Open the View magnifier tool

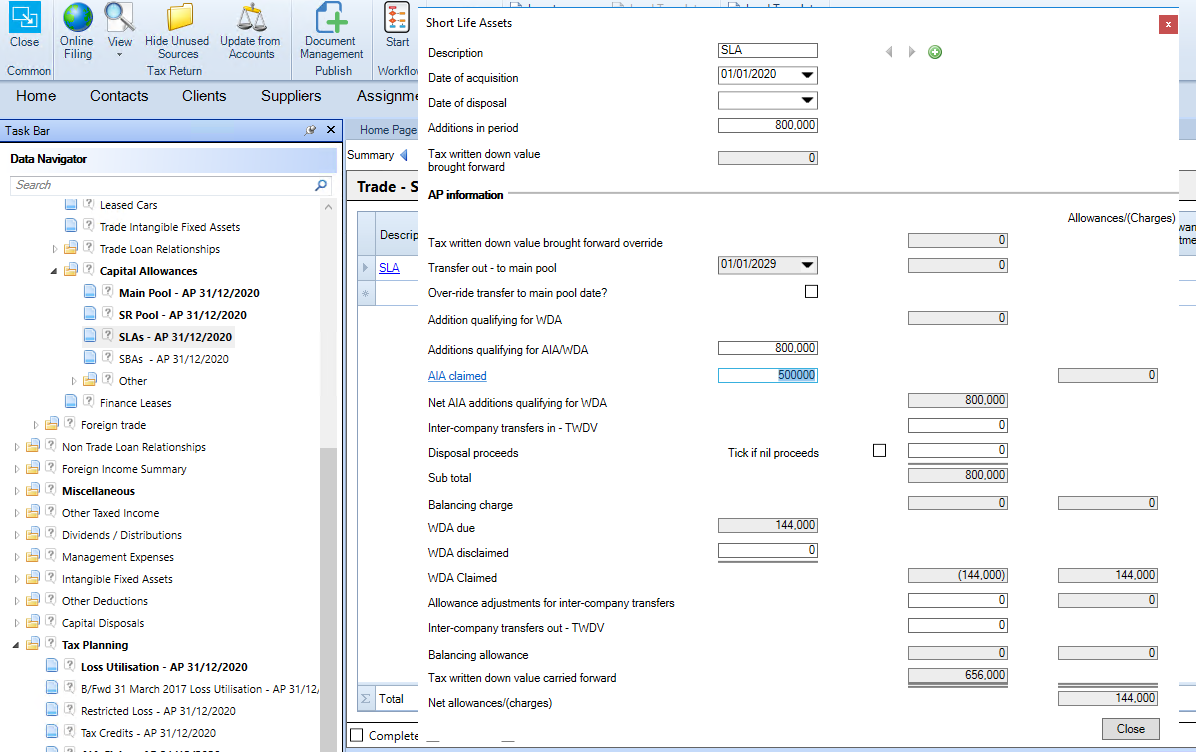pyautogui.click(x=119, y=18)
